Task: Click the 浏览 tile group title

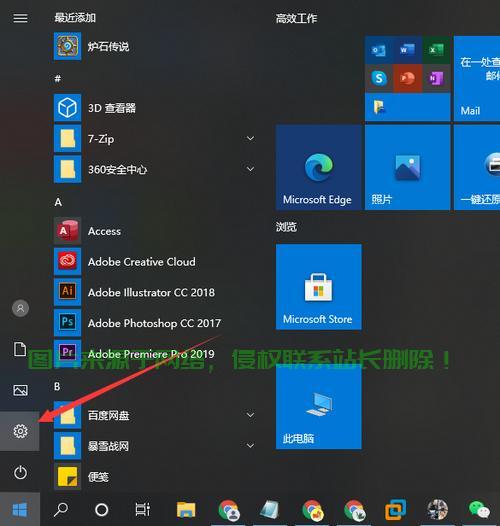Action: click(286, 227)
